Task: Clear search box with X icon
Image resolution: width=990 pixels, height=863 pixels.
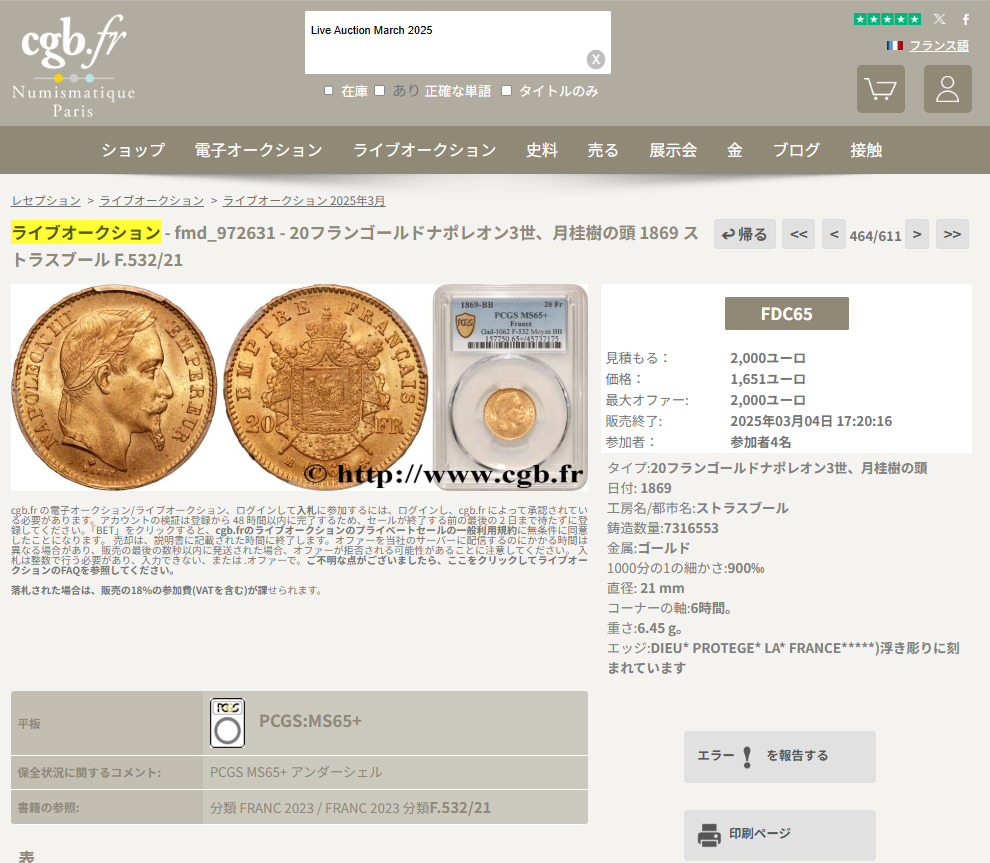Action: pyautogui.click(x=595, y=59)
